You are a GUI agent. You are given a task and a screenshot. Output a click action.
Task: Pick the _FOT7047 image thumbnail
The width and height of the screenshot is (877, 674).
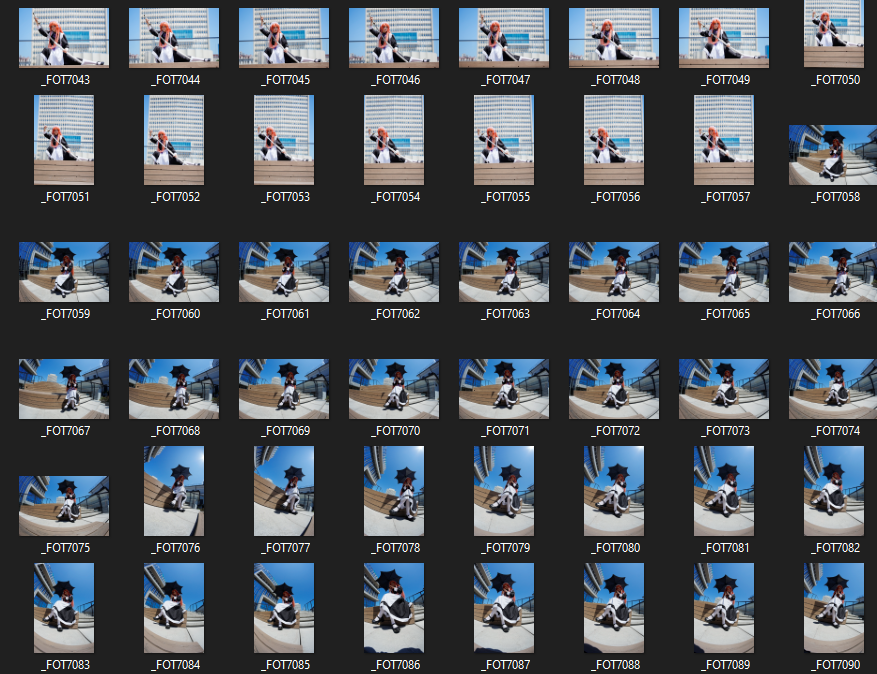click(x=504, y=38)
